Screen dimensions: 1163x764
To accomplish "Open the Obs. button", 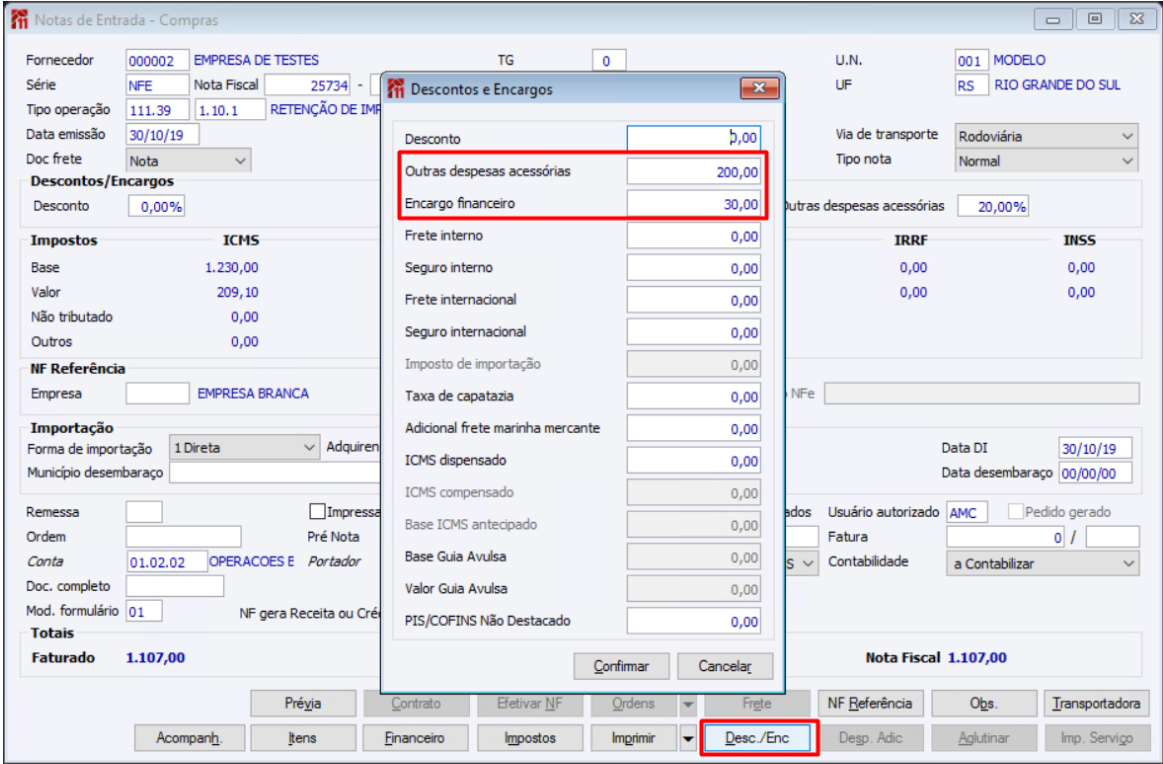I will coord(984,704).
